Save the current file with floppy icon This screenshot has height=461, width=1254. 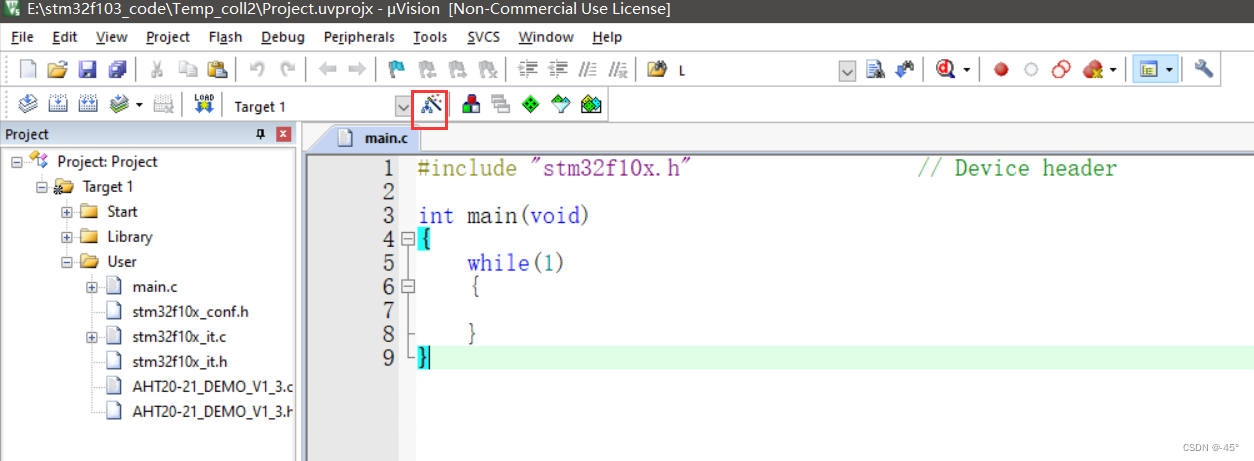(87, 70)
